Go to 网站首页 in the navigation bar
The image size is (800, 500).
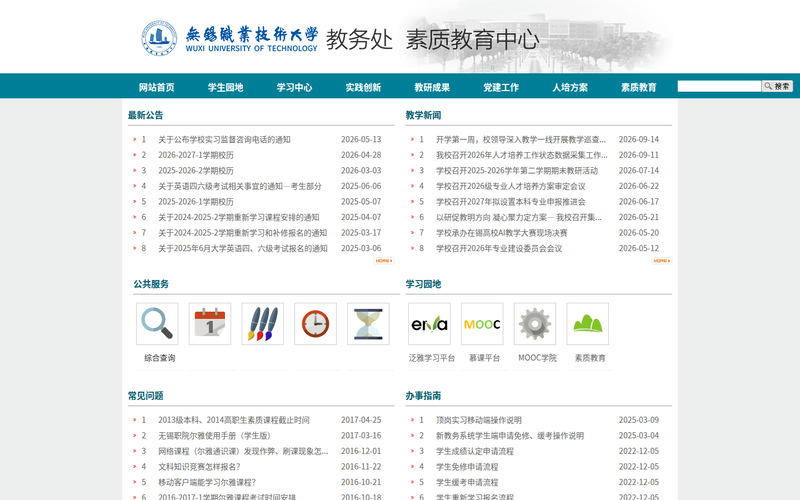(157, 87)
